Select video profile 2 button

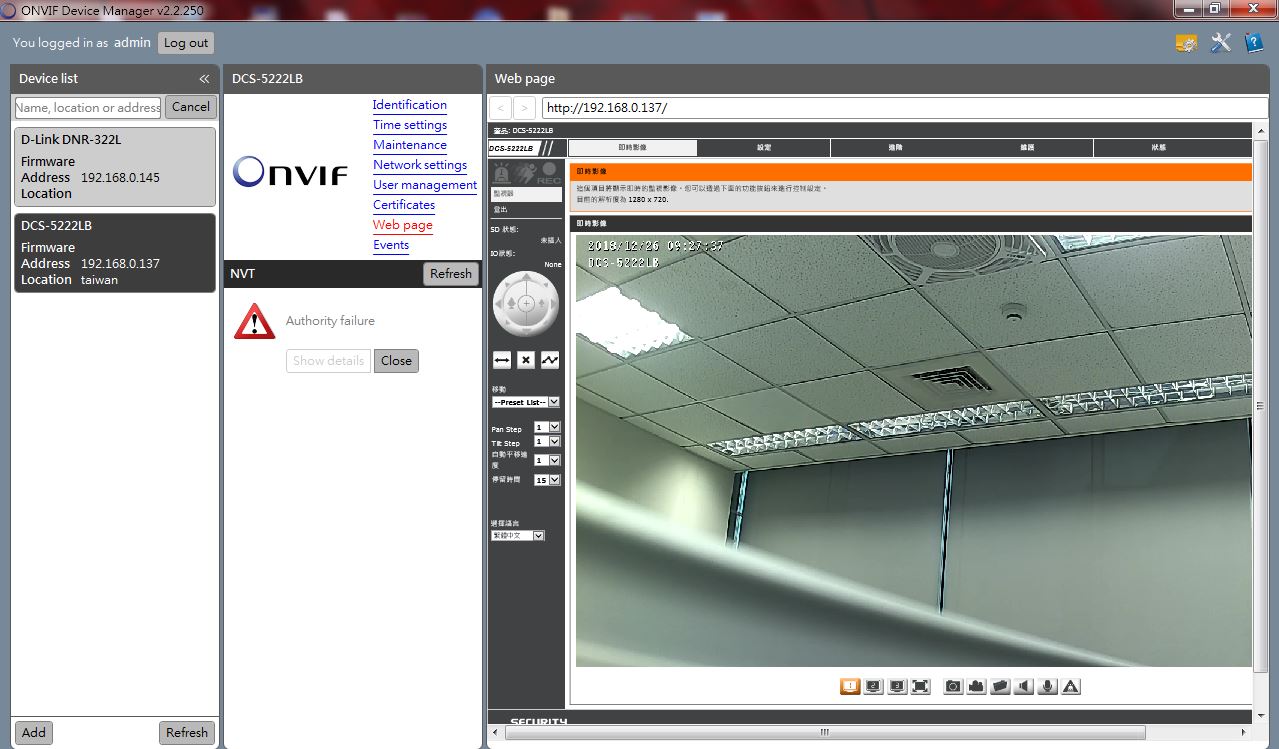(x=873, y=686)
